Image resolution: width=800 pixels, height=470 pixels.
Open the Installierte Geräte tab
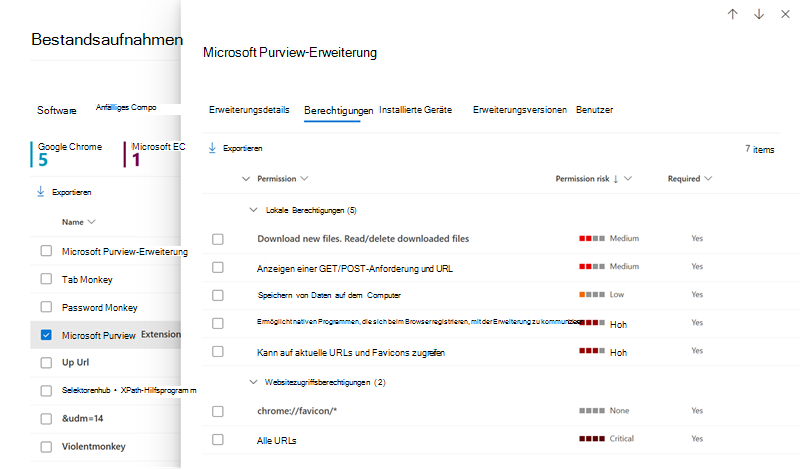[415, 110]
